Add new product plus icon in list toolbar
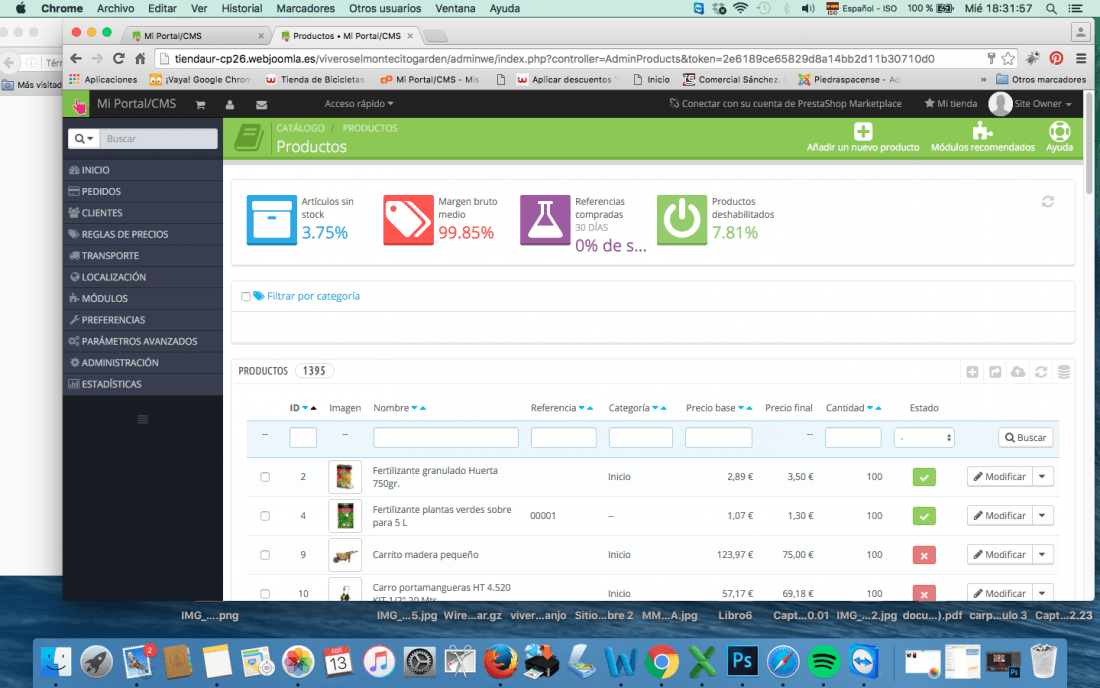 point(972,372)
